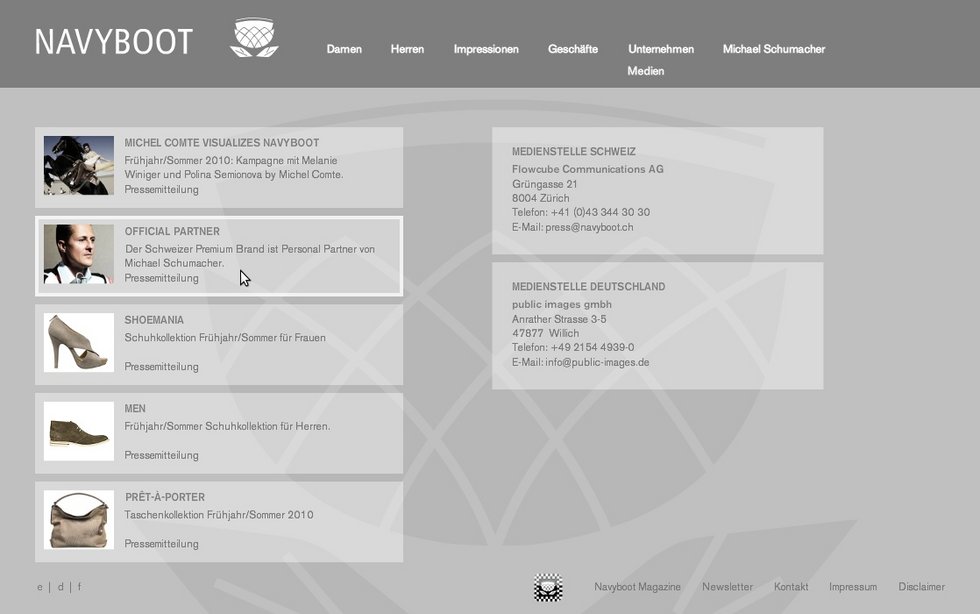Click the Michael Schumacher portrait thumbnail

(79, 254)
